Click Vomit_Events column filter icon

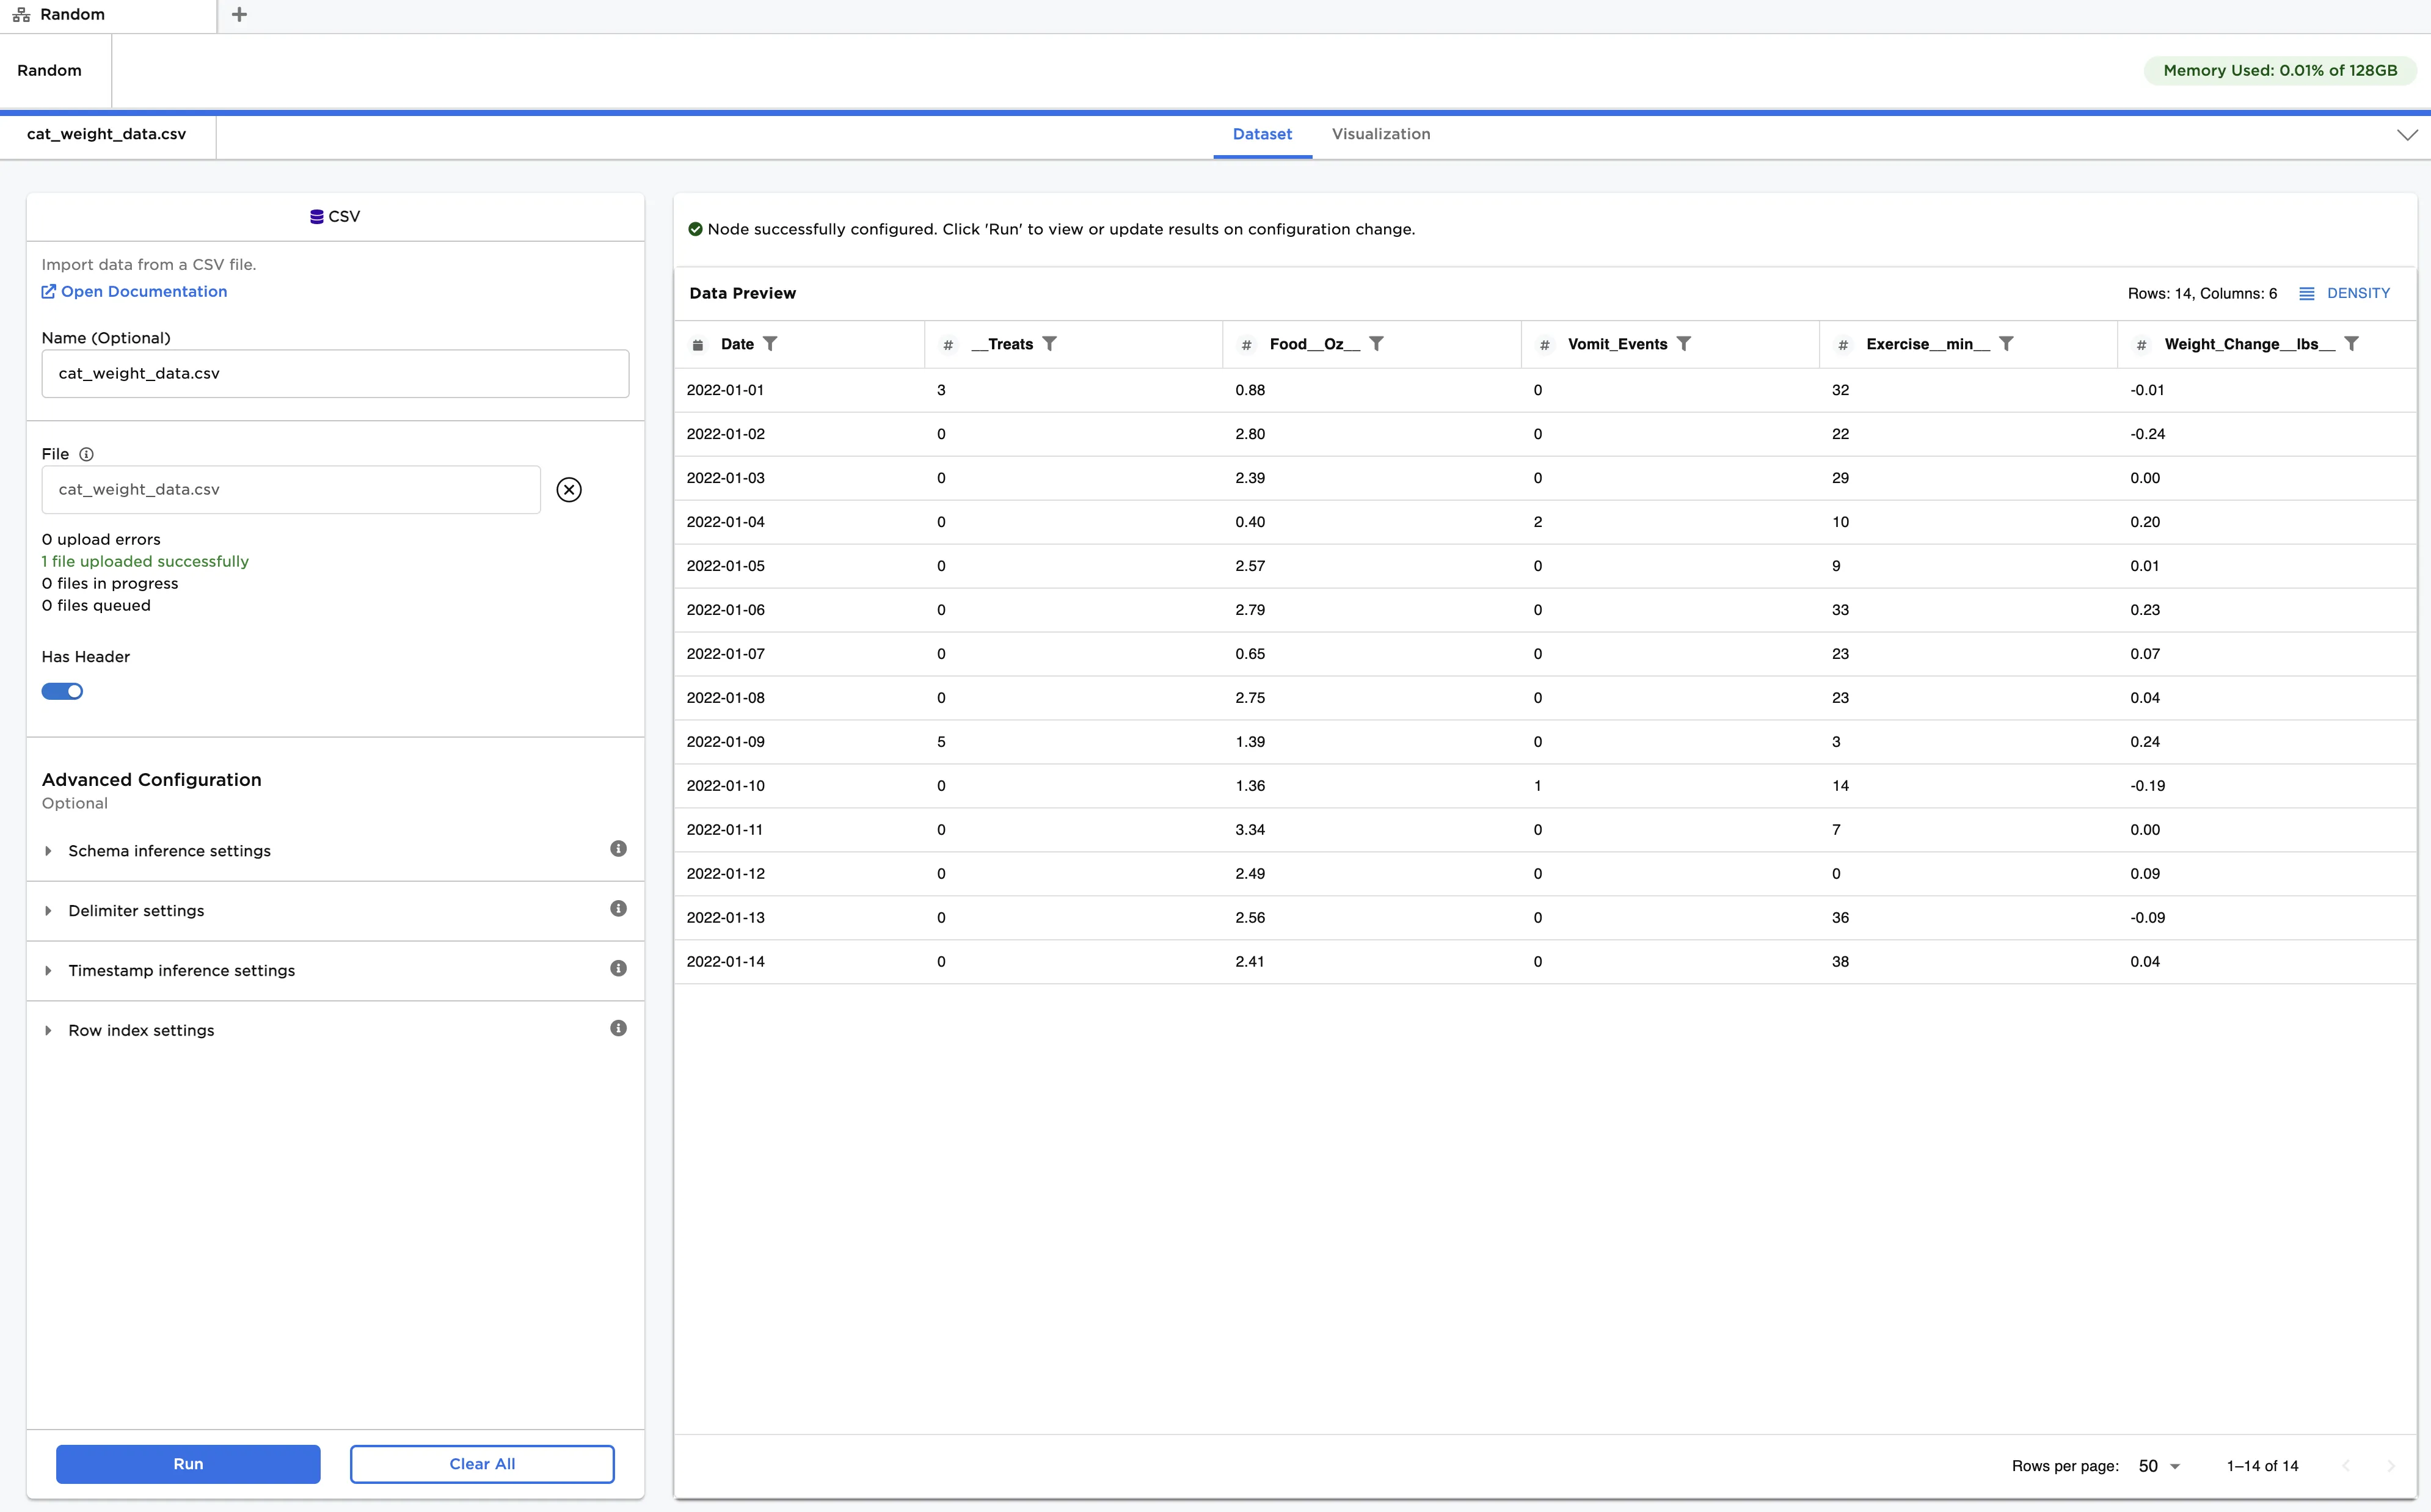[1684, 344]
